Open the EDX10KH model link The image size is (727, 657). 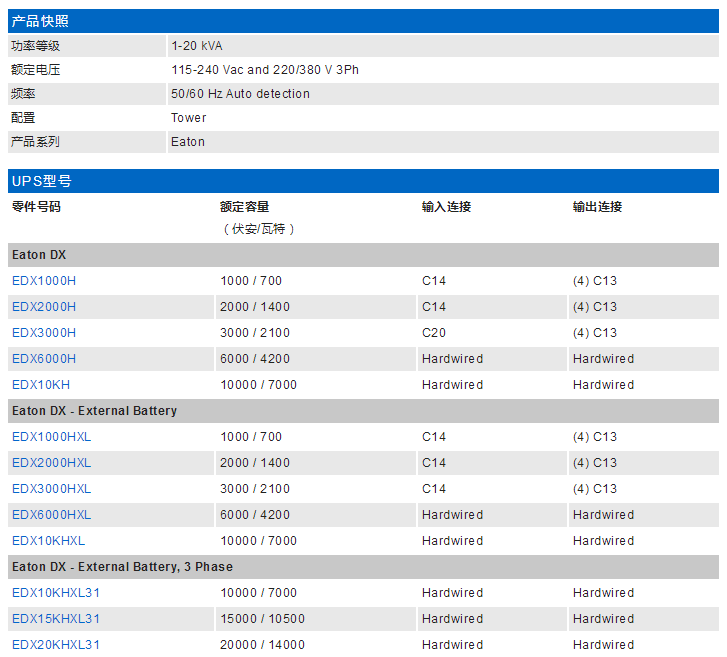click(x=41, y=385)
